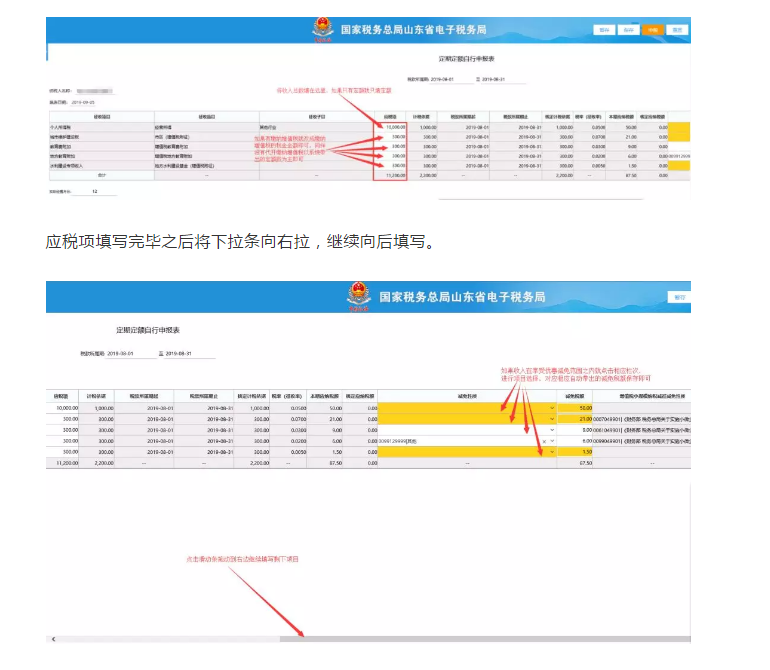This screenshot has height=670, width=770.
Task: Click the white button right of the orange one
Action: (677, 30)
